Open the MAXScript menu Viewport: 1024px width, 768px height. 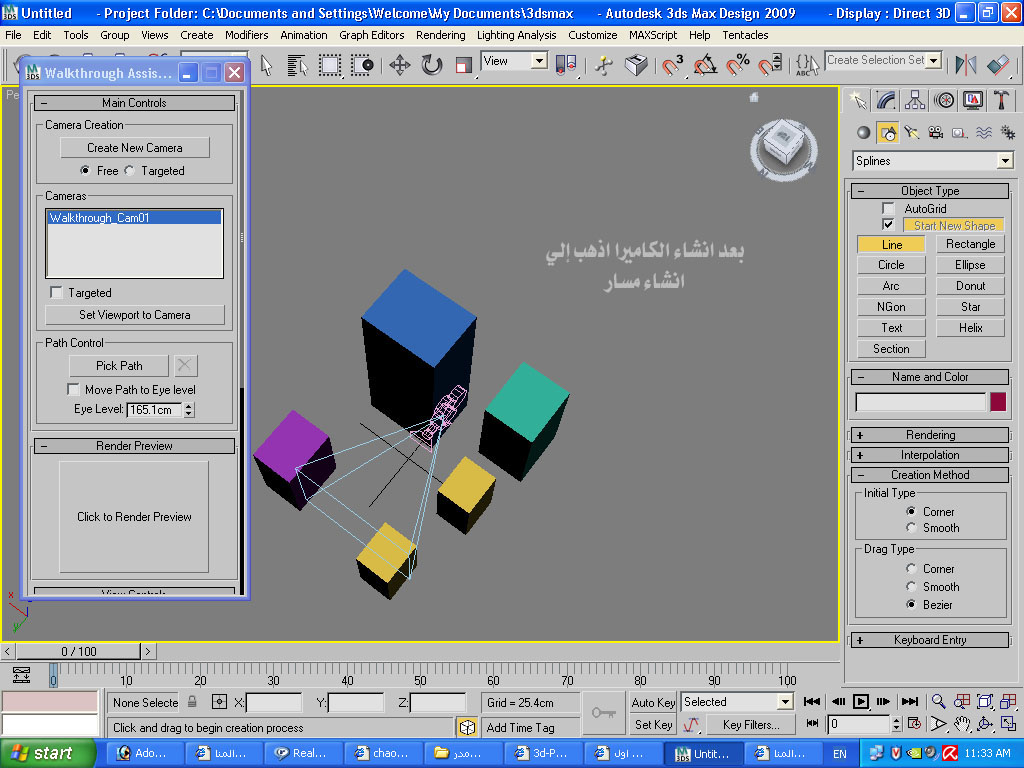(x=653, y=35)
